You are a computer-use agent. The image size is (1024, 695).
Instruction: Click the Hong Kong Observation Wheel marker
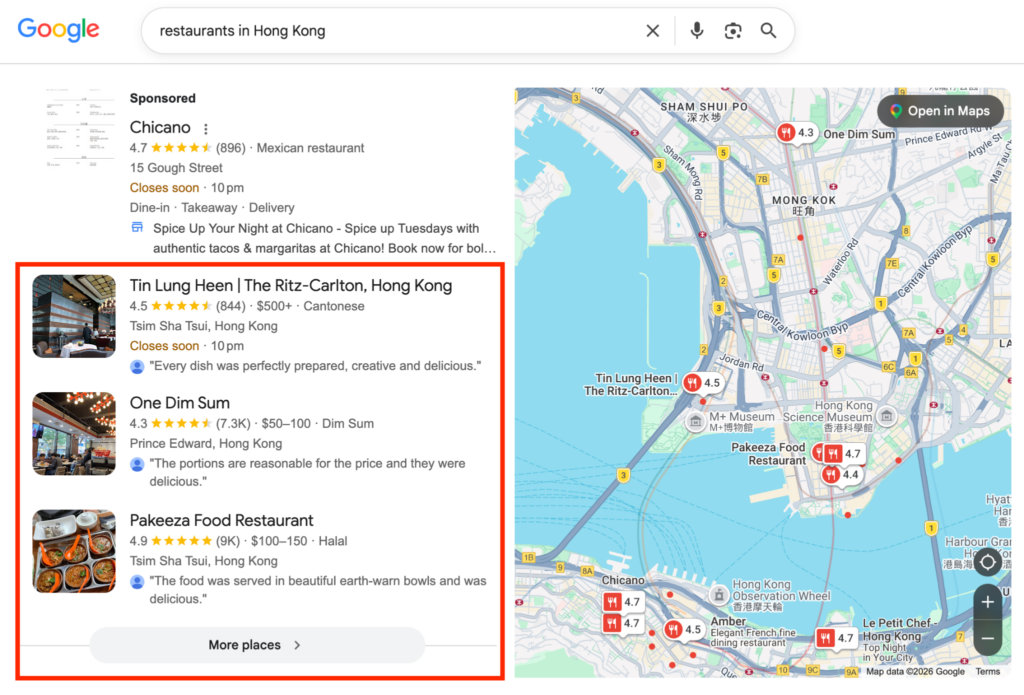719,594
